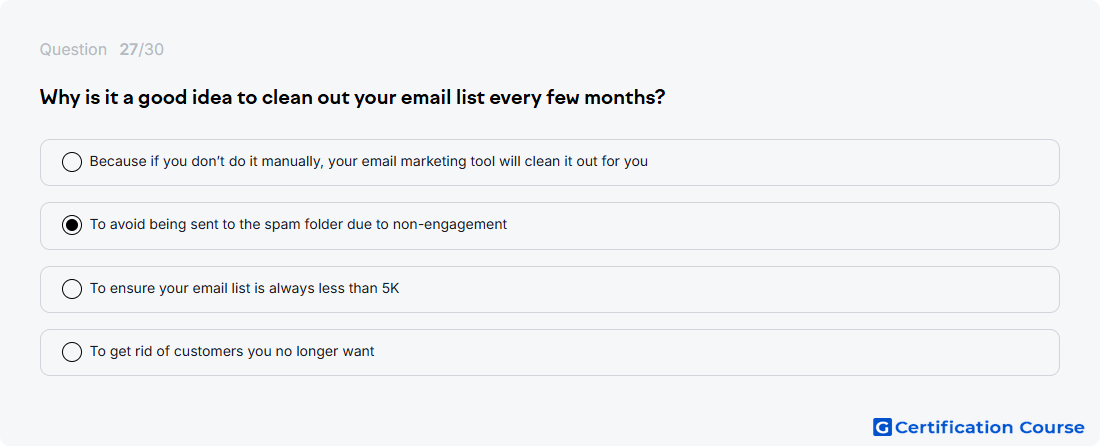Image resolution: width=1100 pixels, height=446 pixels.
Task: Click the question heading about cleaning email list
Action: pyautogui.click(x=352, y=97)
